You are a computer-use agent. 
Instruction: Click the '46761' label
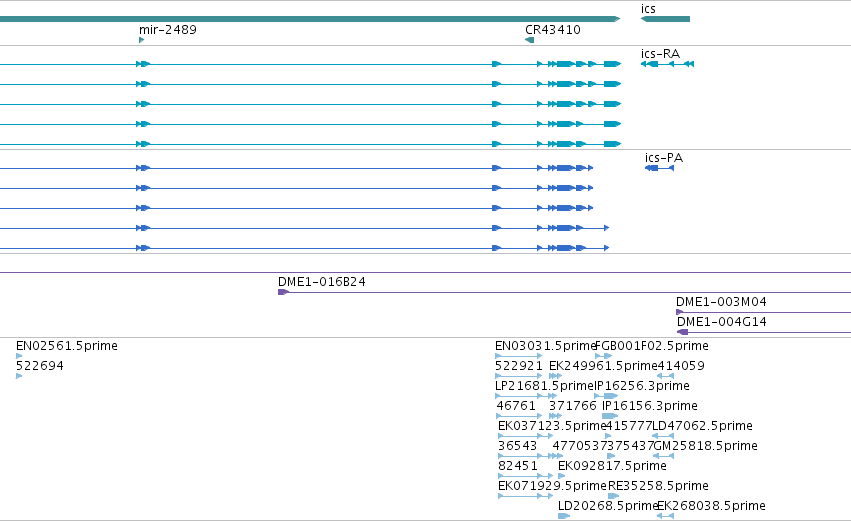[516, 406]
